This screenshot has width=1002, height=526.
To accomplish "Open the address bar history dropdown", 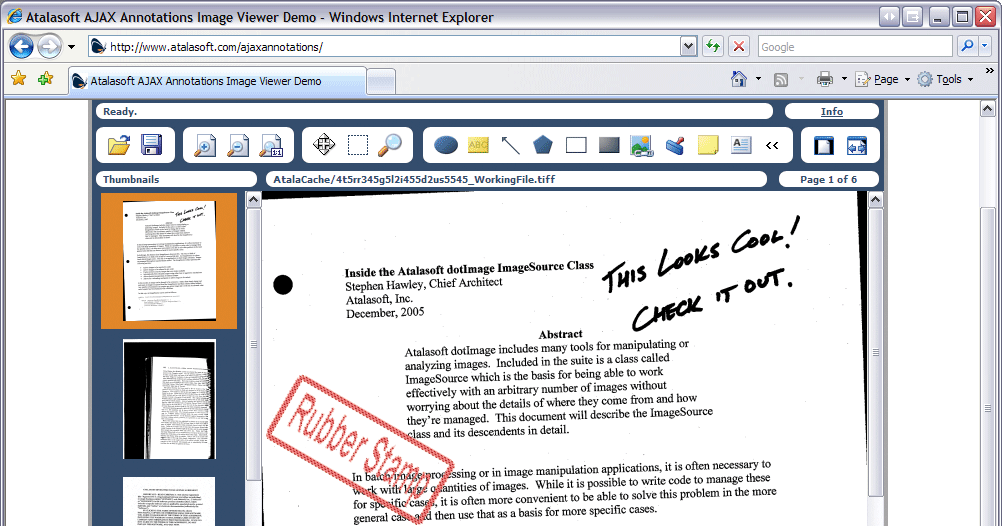I will (x=688, y=47).
